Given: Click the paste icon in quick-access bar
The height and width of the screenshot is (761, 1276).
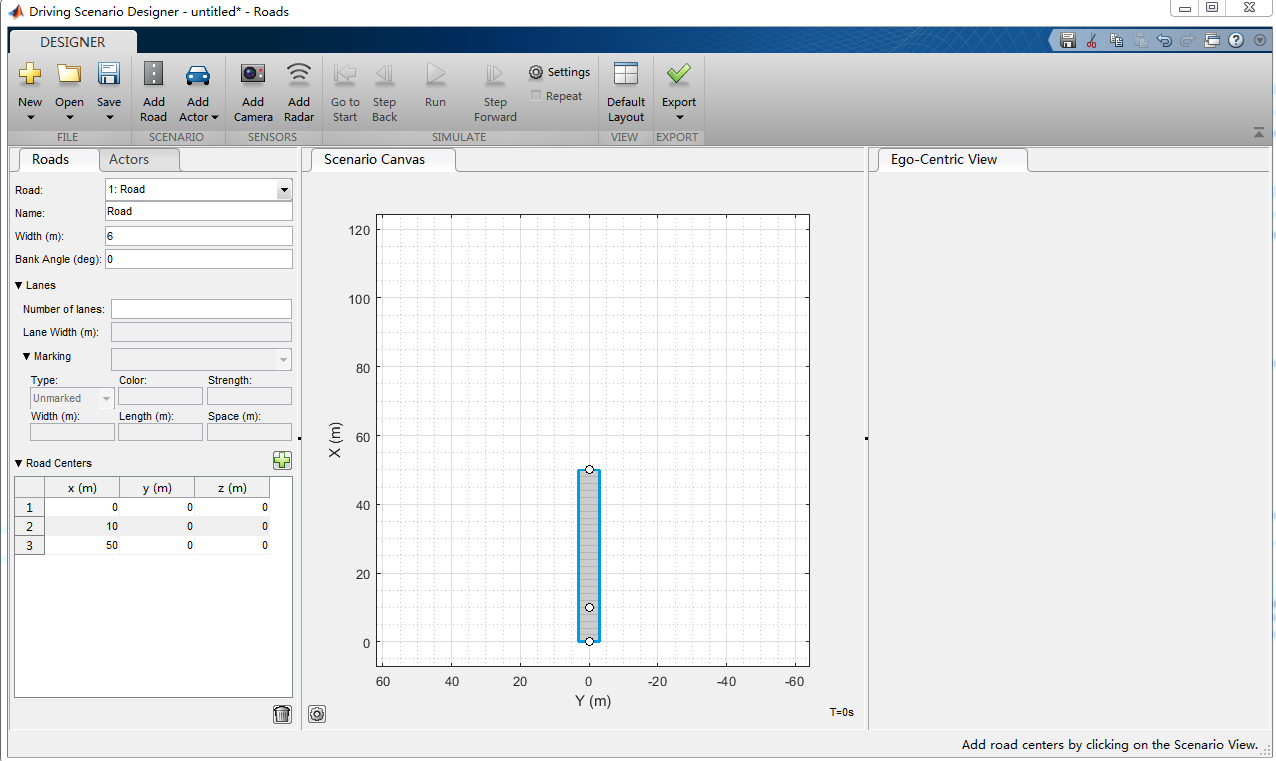Looking at the screenshot, I should (x=1140, y=41).
